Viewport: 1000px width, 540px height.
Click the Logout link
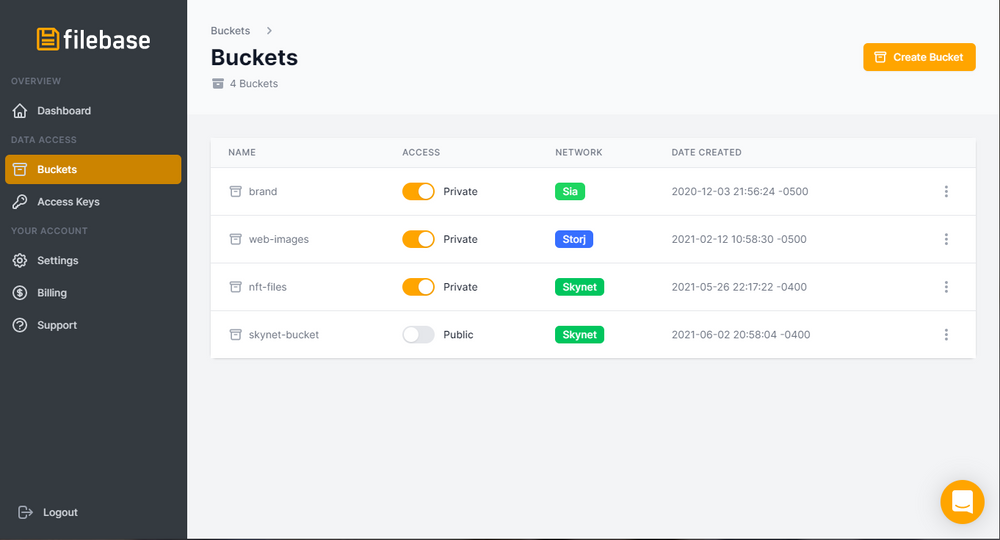(x=60, y=513)
